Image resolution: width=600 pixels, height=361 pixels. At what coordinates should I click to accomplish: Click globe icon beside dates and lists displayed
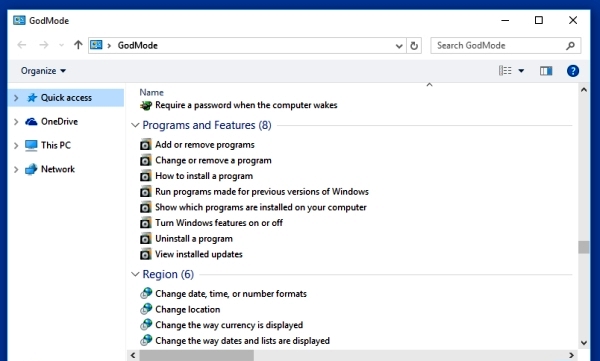(146, 341)
